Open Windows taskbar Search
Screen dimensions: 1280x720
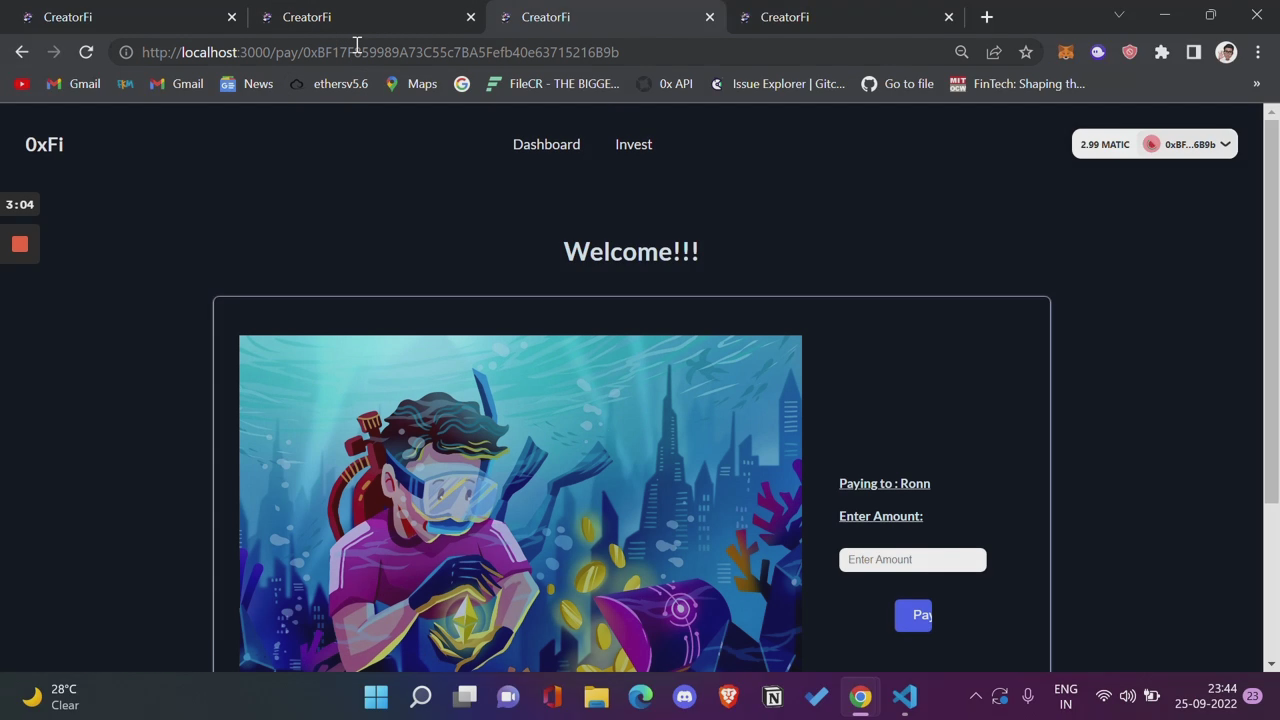pos(421,697)
